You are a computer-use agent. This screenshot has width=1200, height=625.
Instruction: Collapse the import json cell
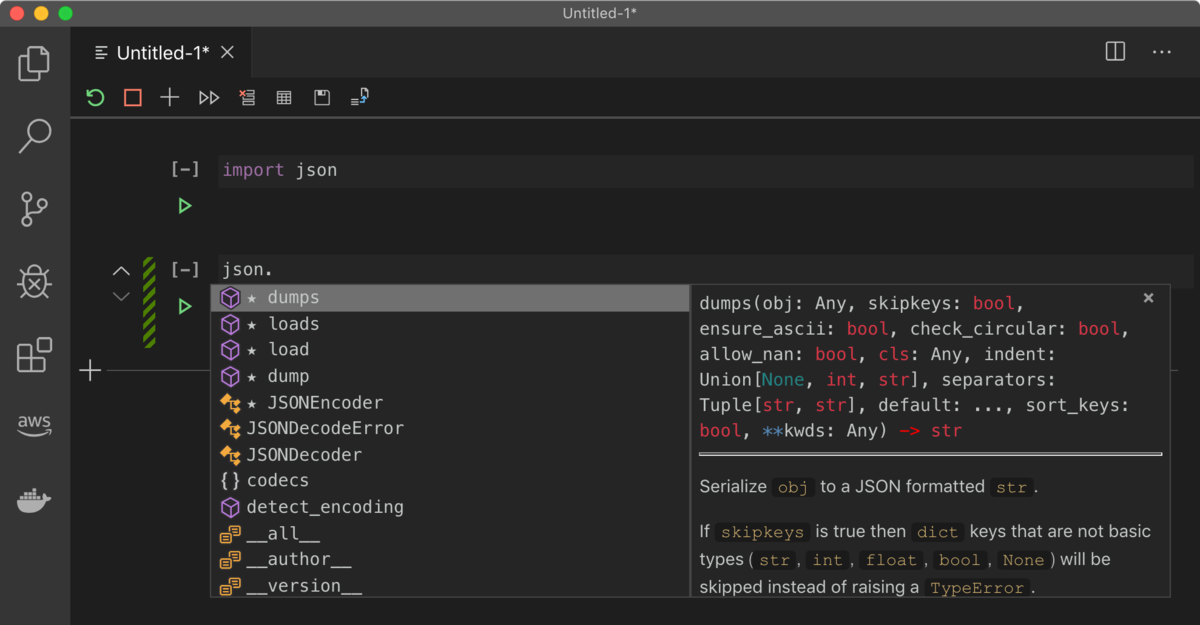185,169
